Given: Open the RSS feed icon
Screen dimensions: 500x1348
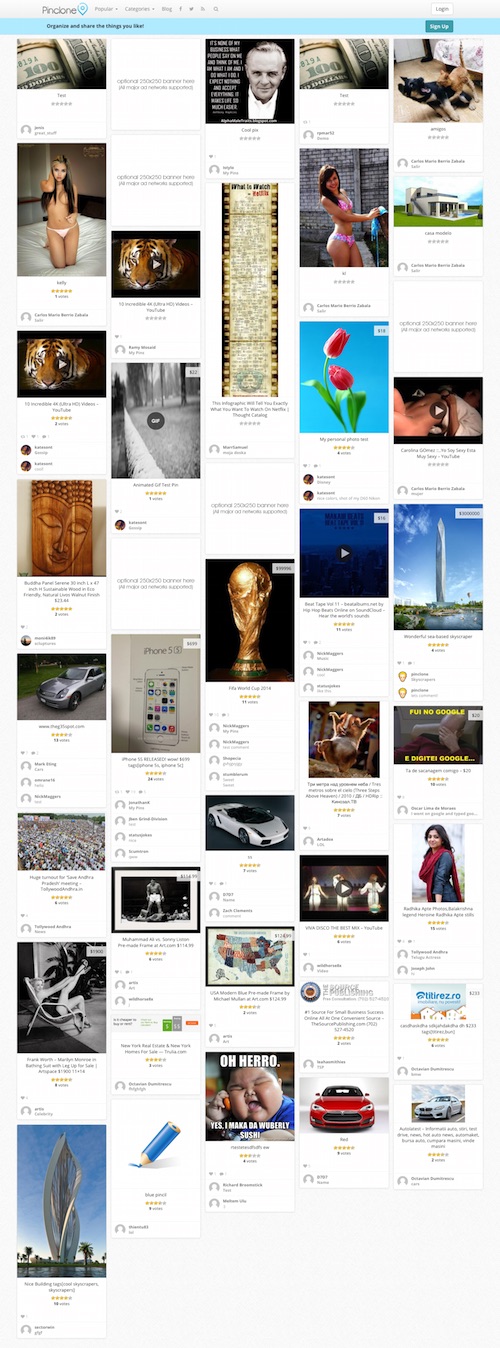Looking at the screenshot, I should [203, 9].
